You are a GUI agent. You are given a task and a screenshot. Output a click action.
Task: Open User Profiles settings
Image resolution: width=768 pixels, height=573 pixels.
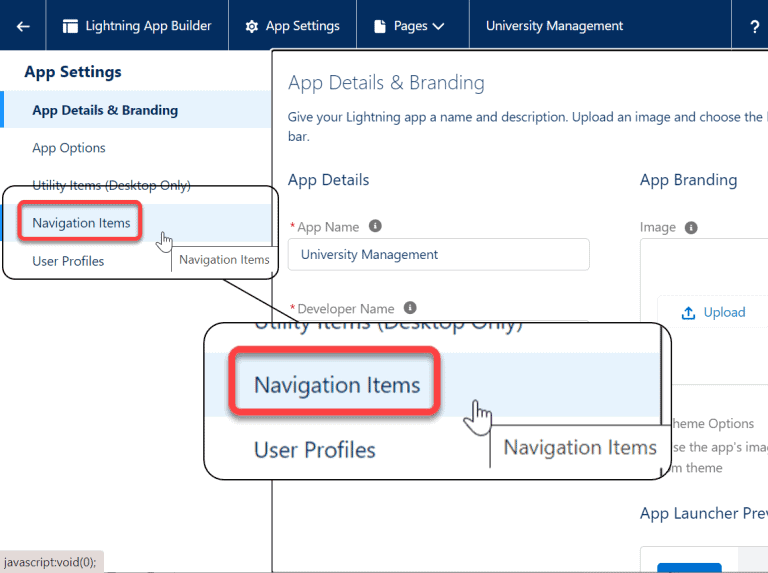[x=68, y=261]
